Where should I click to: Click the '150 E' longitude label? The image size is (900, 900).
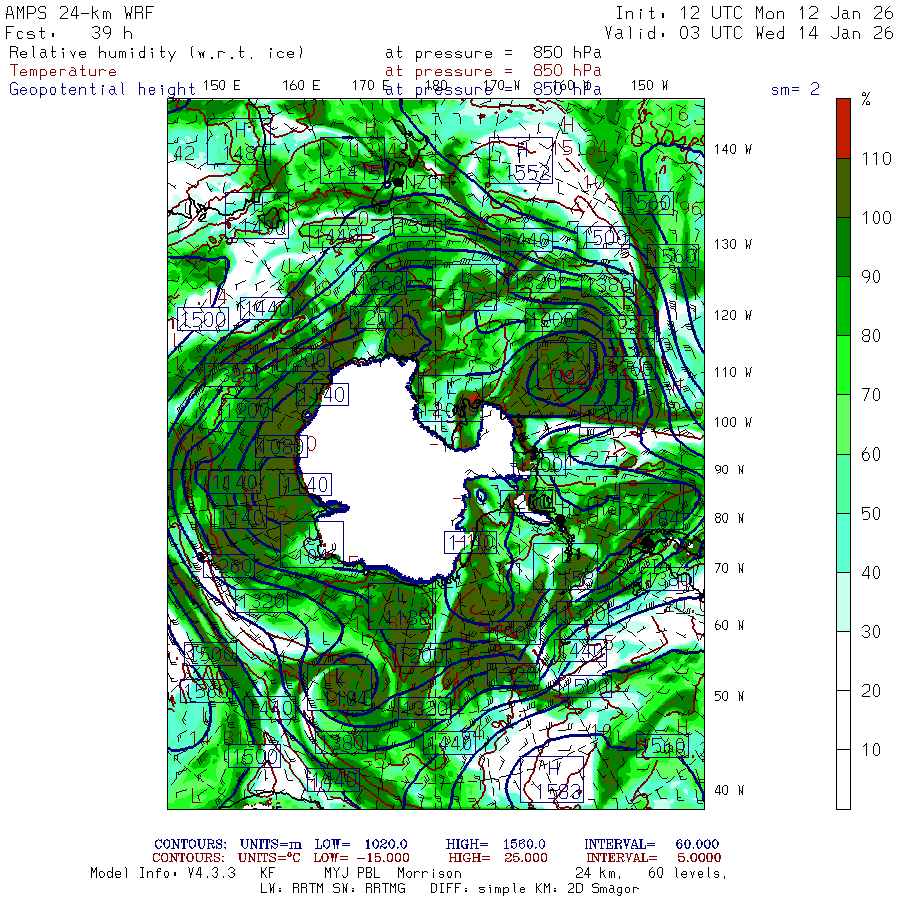222,86
